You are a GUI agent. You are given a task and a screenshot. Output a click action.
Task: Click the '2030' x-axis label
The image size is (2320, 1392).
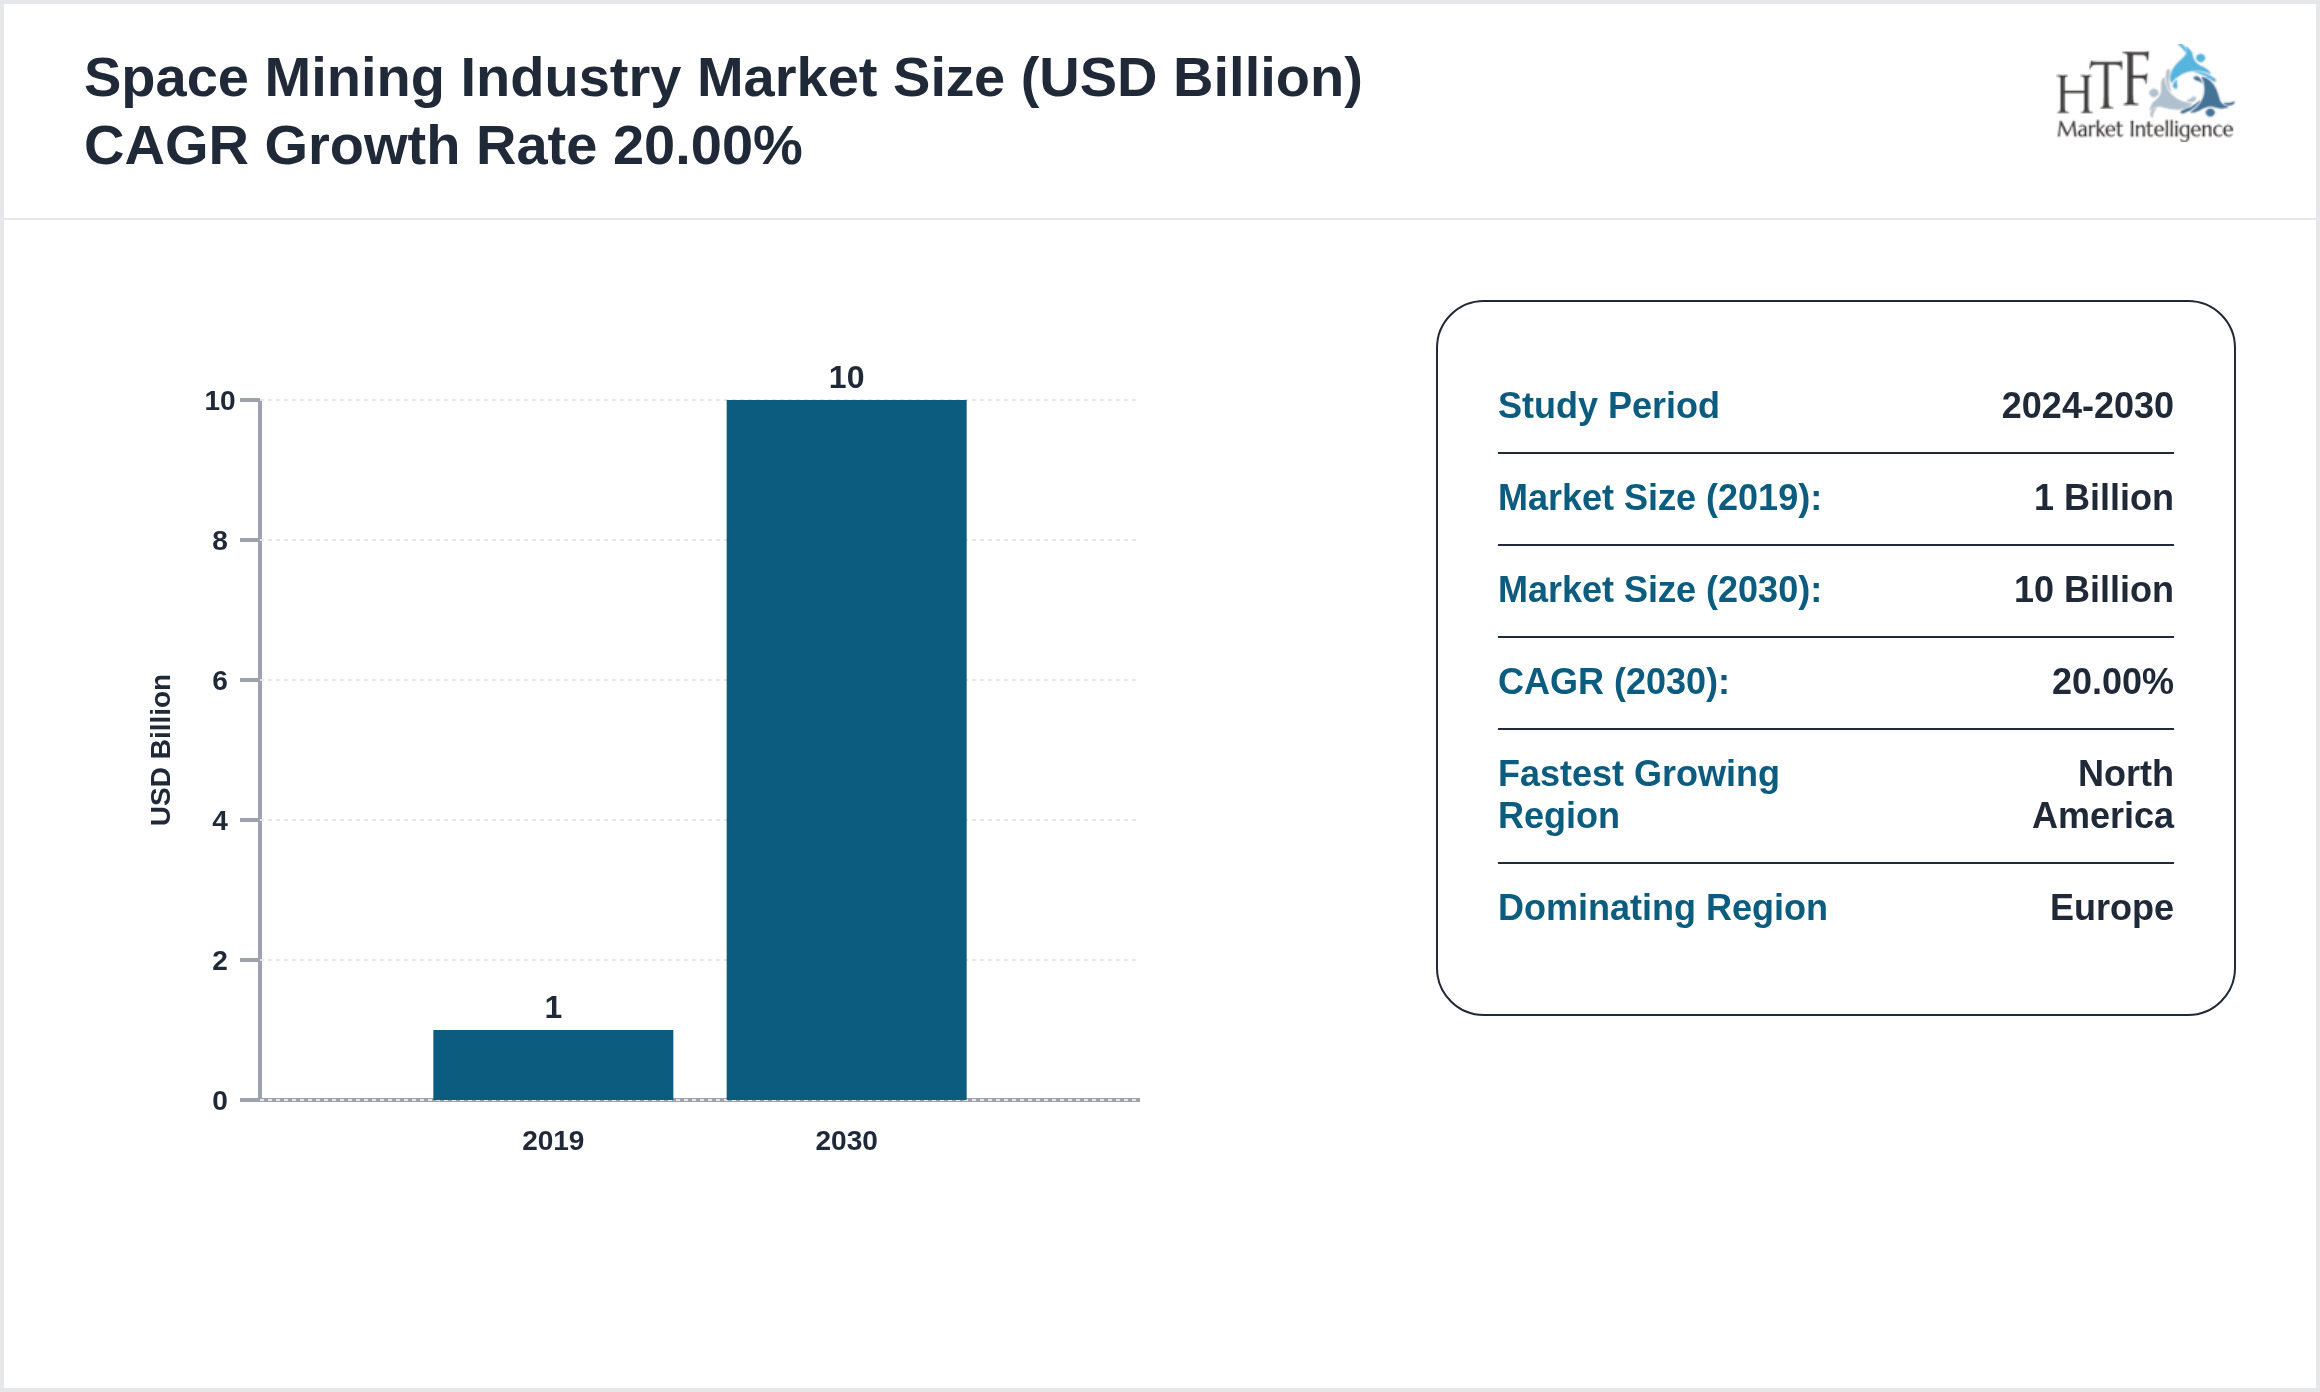tap(845, 1140)
